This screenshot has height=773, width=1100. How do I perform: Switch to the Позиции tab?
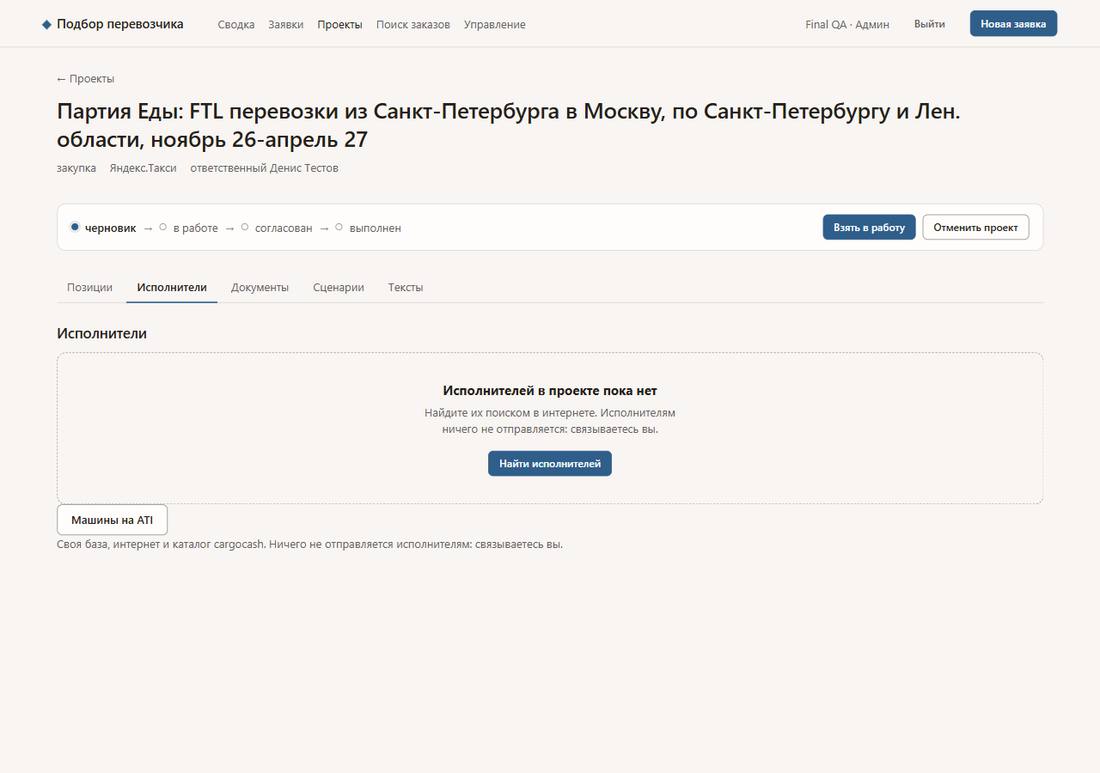point(90,288)
